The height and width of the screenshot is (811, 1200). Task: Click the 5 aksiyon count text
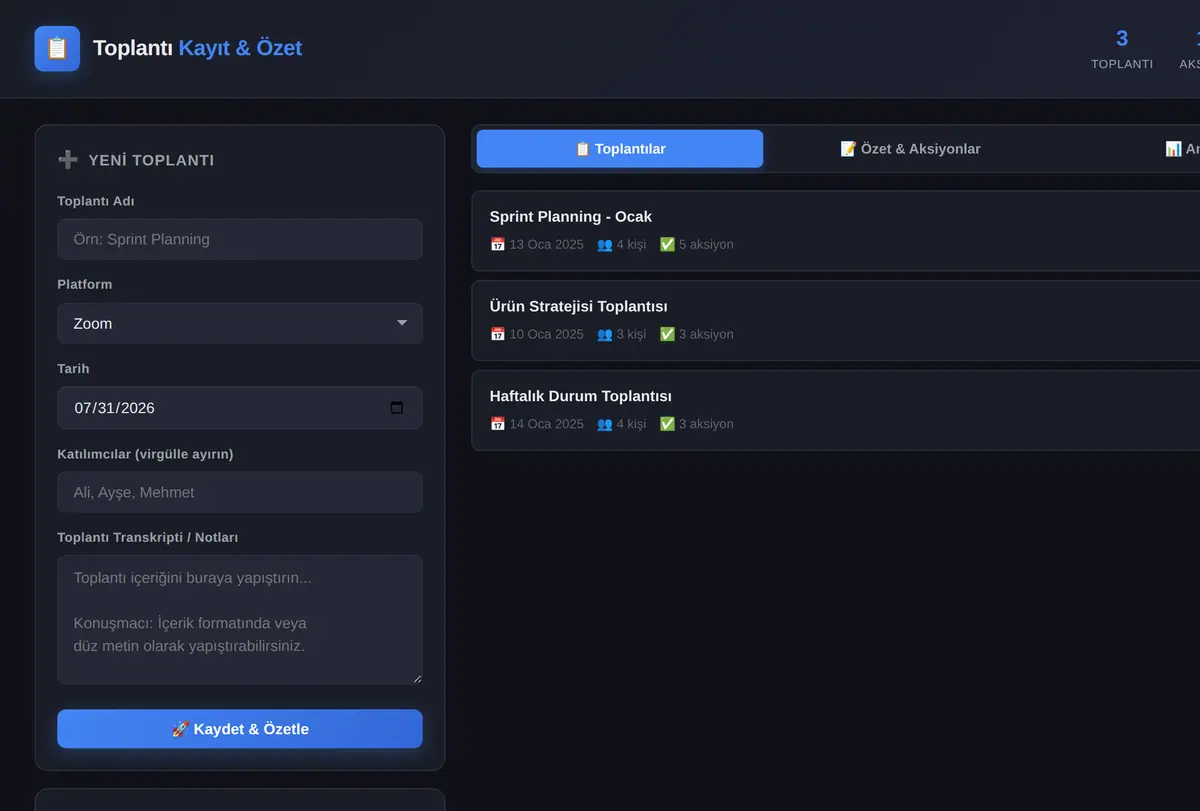(706, 244)
